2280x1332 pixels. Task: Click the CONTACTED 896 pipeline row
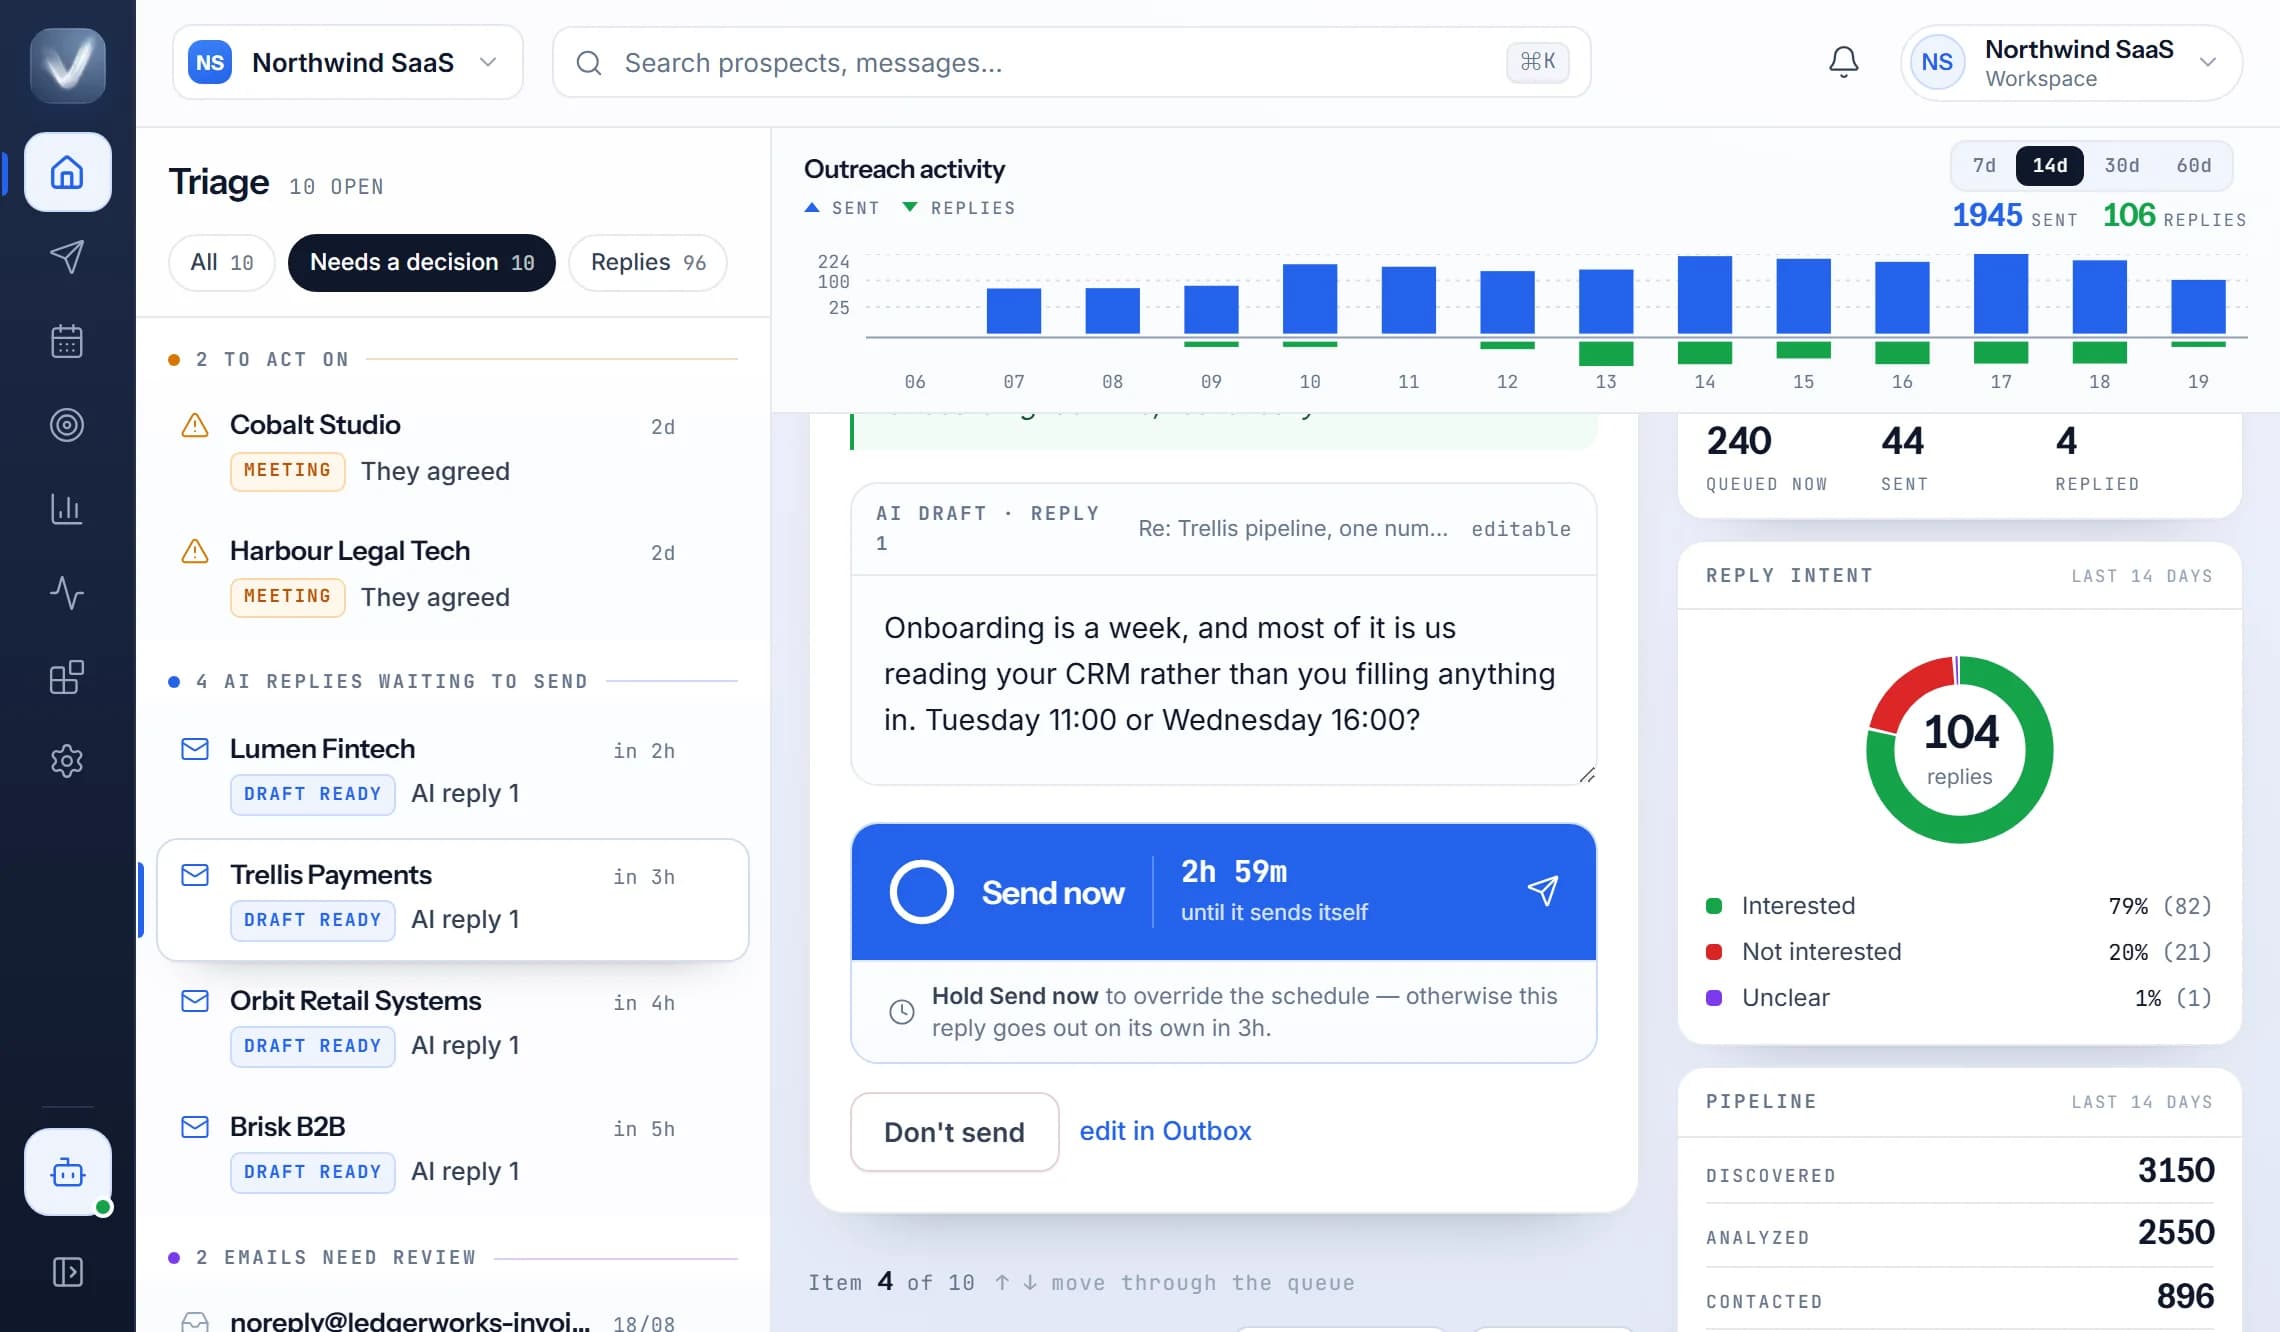click(x=1960, y=1297)
